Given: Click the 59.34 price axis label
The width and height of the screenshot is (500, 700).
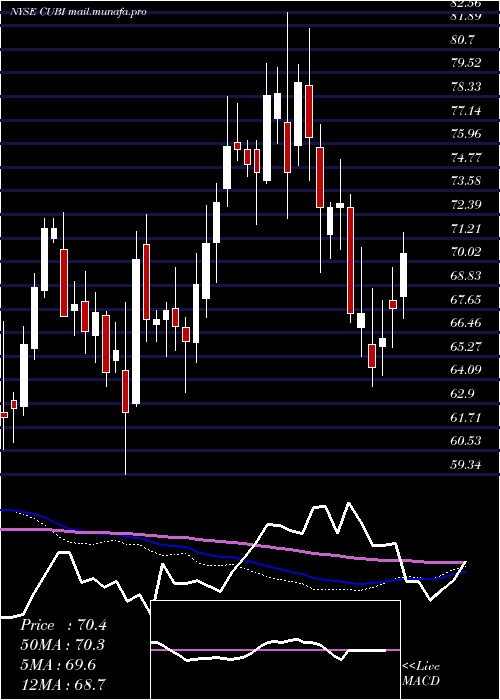Looking at the screenshot, I should [x=466, y=465].
